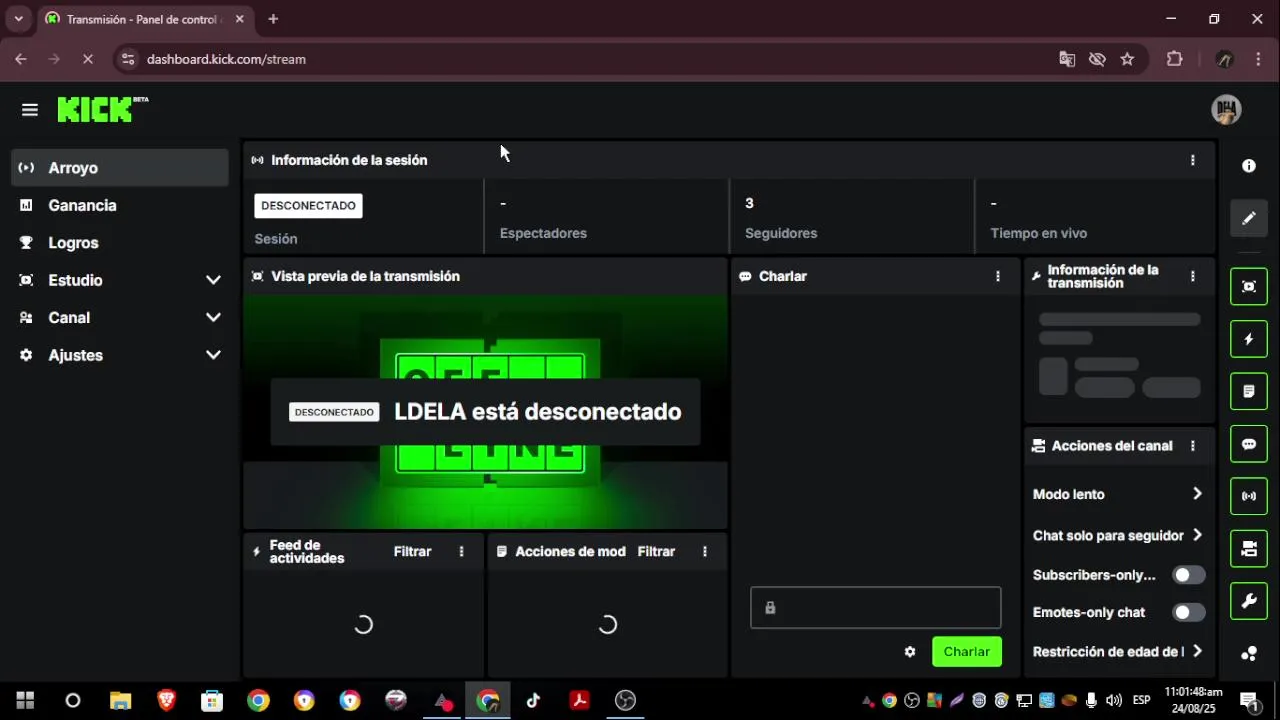The height and width of the screenshot is (720, 1280).
Task: Go back in browser
Action: 21,59
